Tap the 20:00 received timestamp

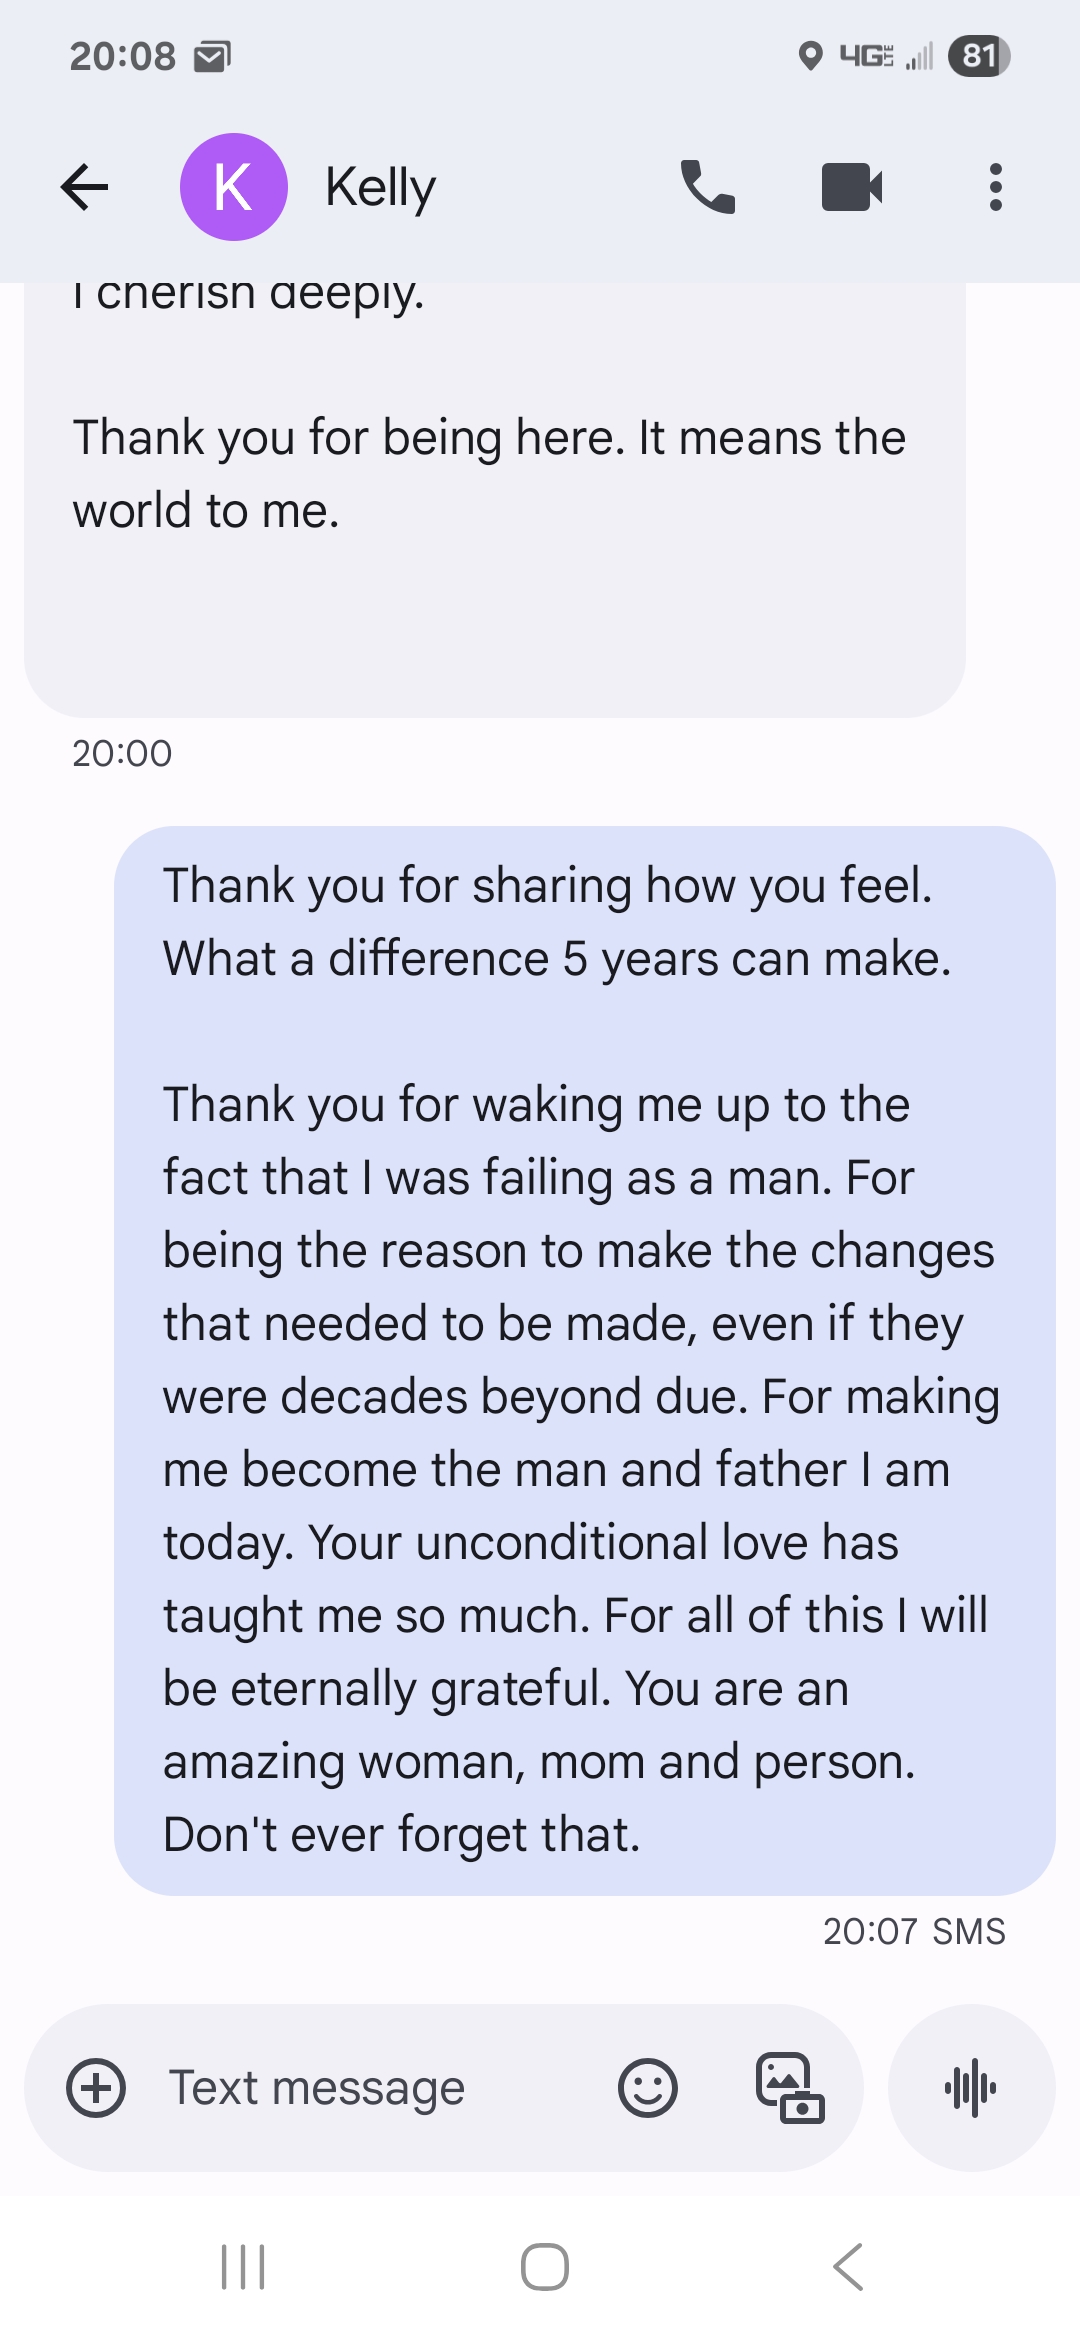pyautogui.click(x=122, y=753)
